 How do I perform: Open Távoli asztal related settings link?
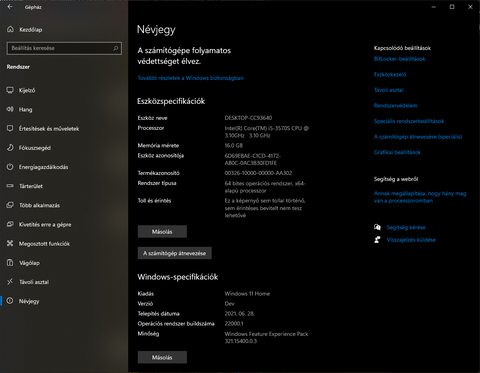coord(388,90)
